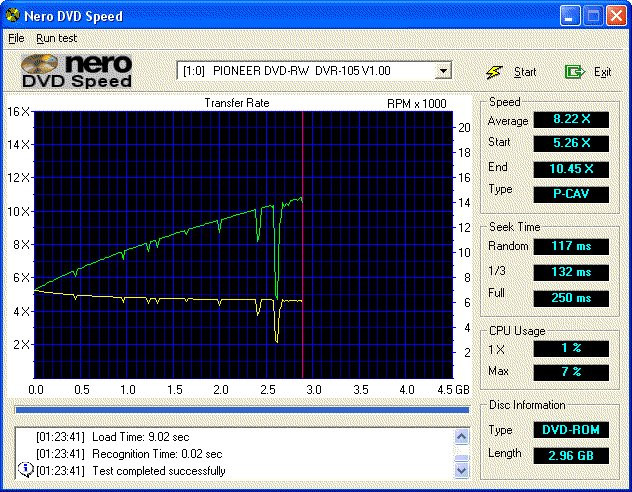Click the Average speed value 8.22 X
The width and height of the screenshot is (632, 492).
[571, 119]
